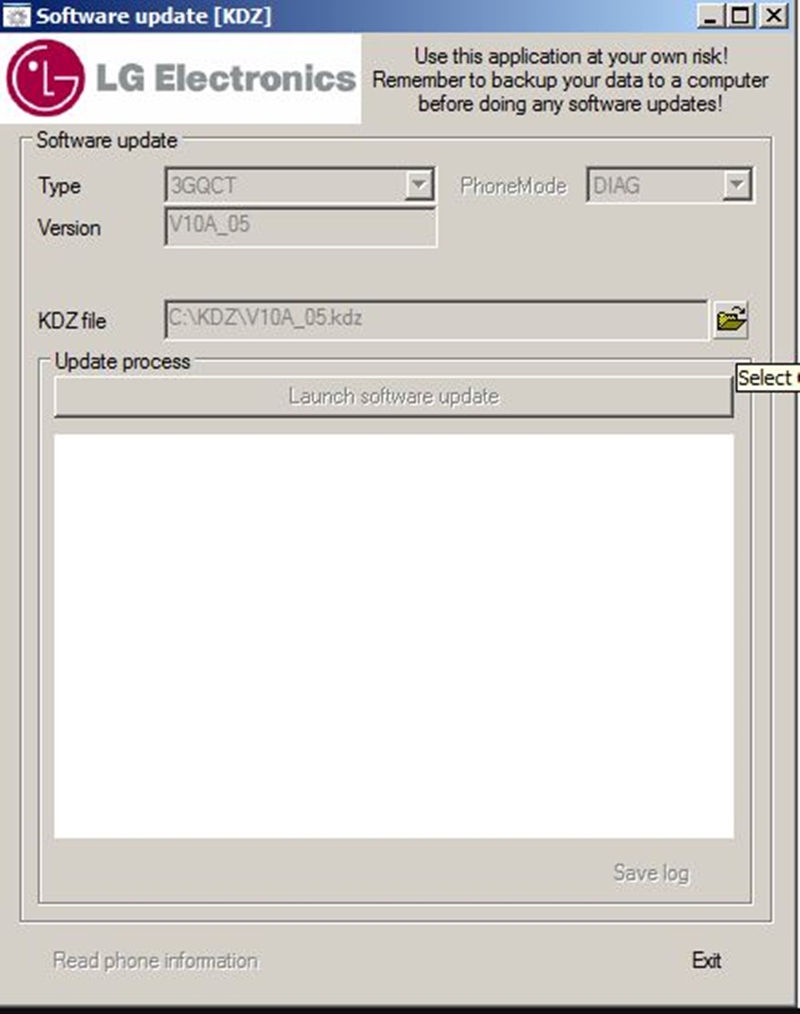This screenshot has width=800, height=1014.
Task: Select the DIAG PhoneMode combo box
Action: tap(669, 185)
